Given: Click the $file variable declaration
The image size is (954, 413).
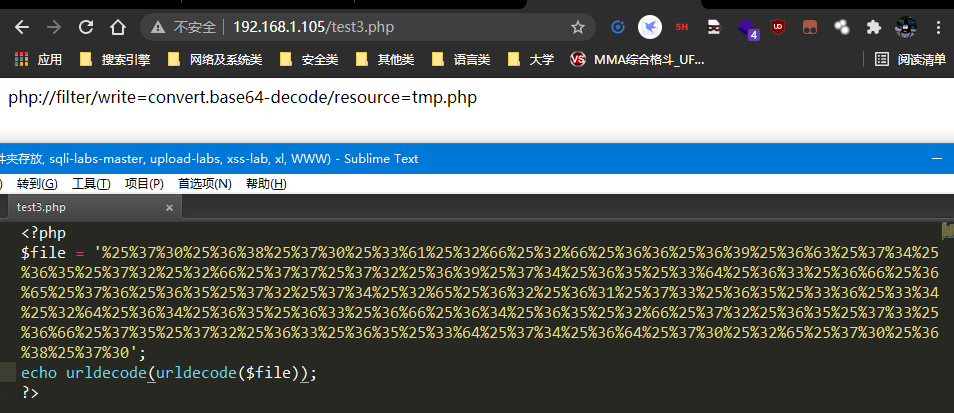Looking at the screenshot, I should (x=43, y=253).
